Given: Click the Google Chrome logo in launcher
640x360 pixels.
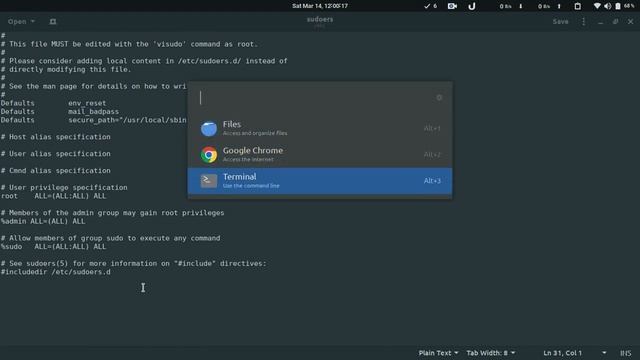Looking at the screenshot, I should (x=209, y=155).
